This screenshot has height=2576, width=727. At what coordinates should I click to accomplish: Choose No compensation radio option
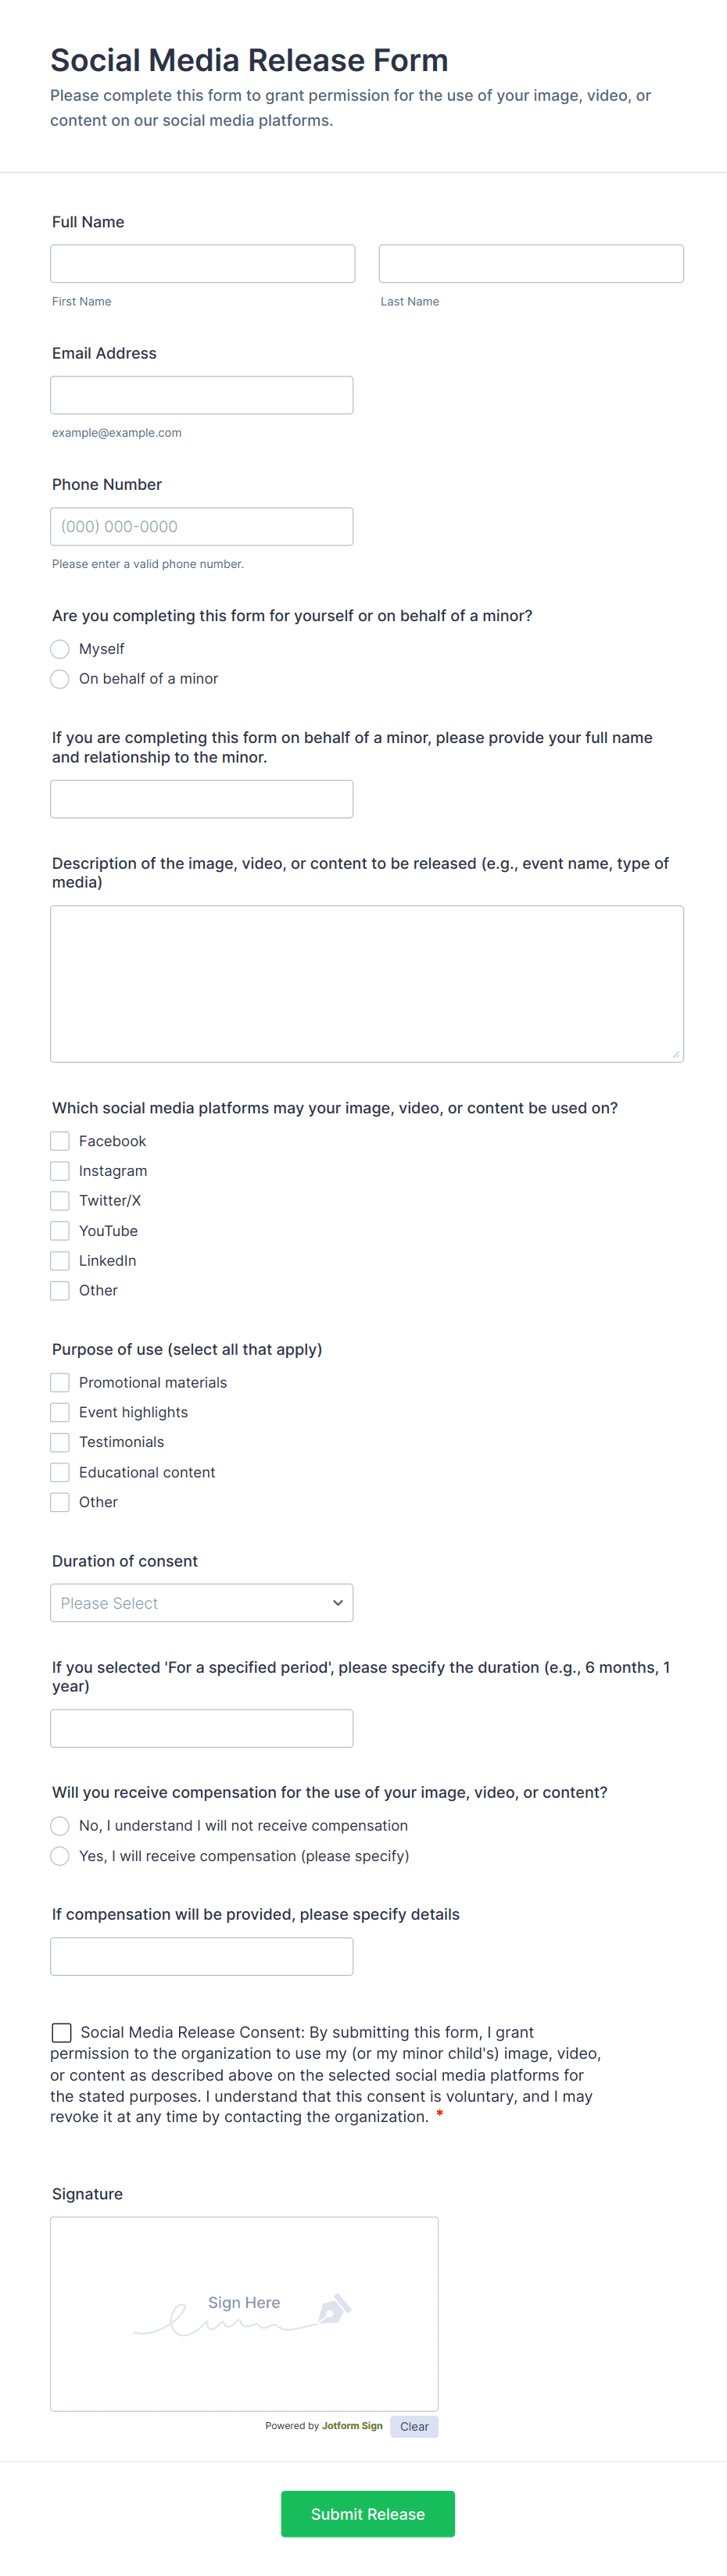click(60, 1826)
